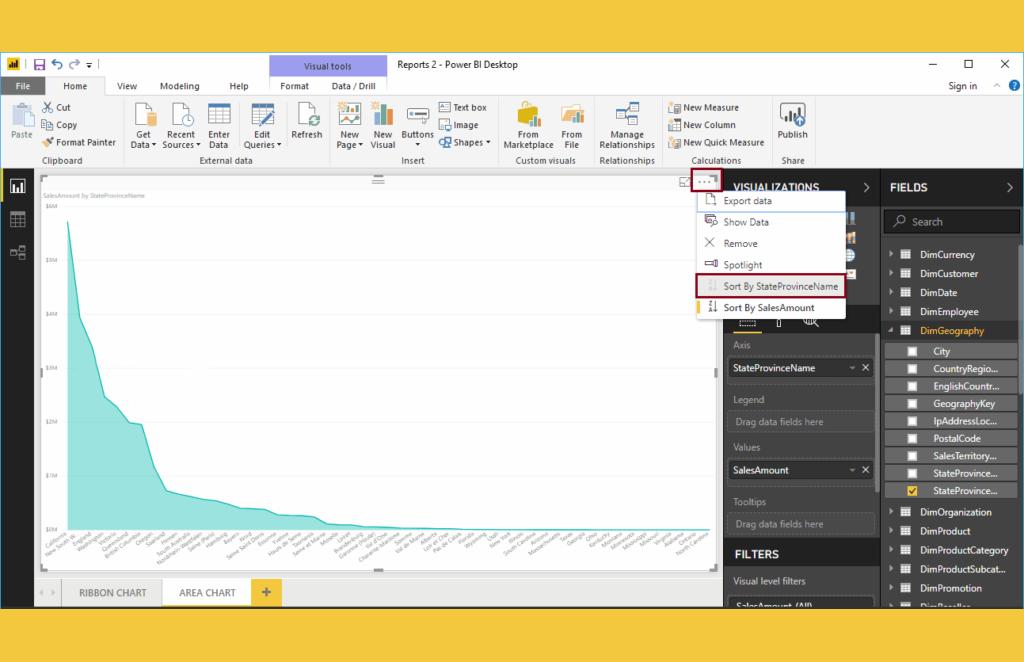1024x662 pixels.
Task: Undo the last action
Action: tap(57, 64)
